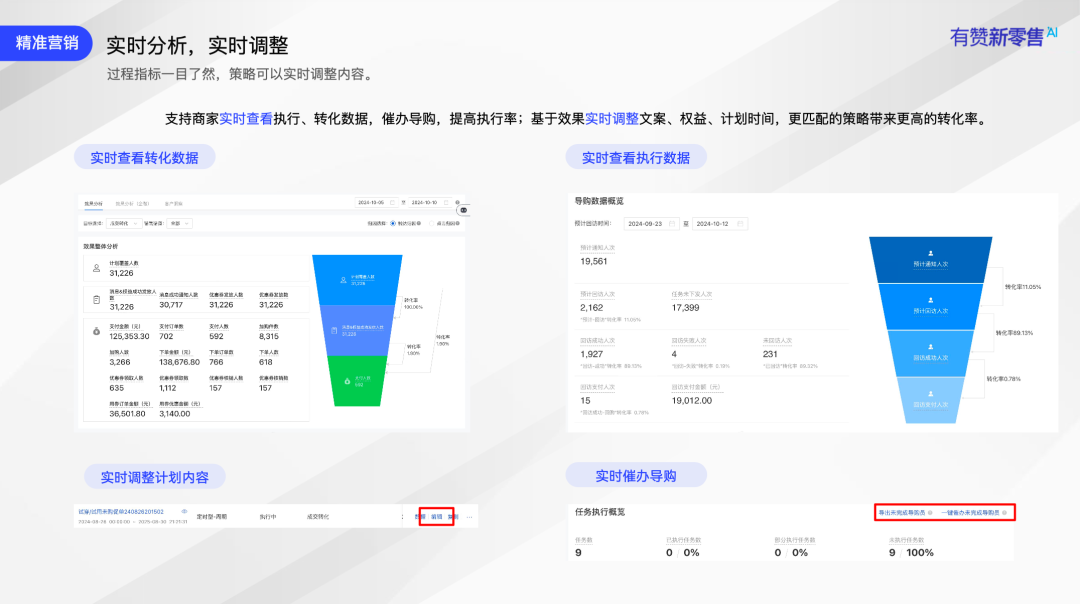Click the 转化率89.13% label beside the funnel

(x=1014, y=333)
